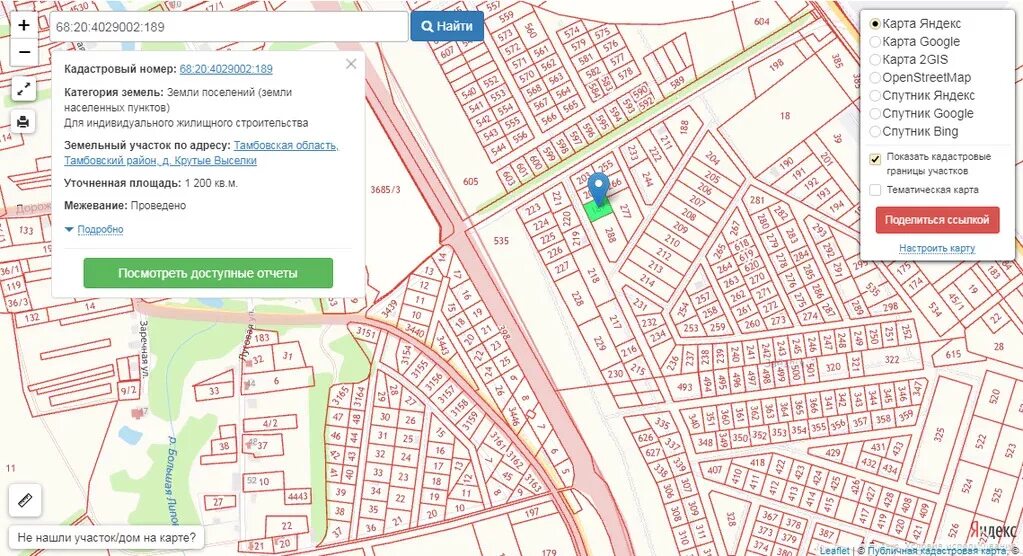Focus the cadastral number search field
This screenshot has height=556, width=1023.
click(x=229, y=27)
